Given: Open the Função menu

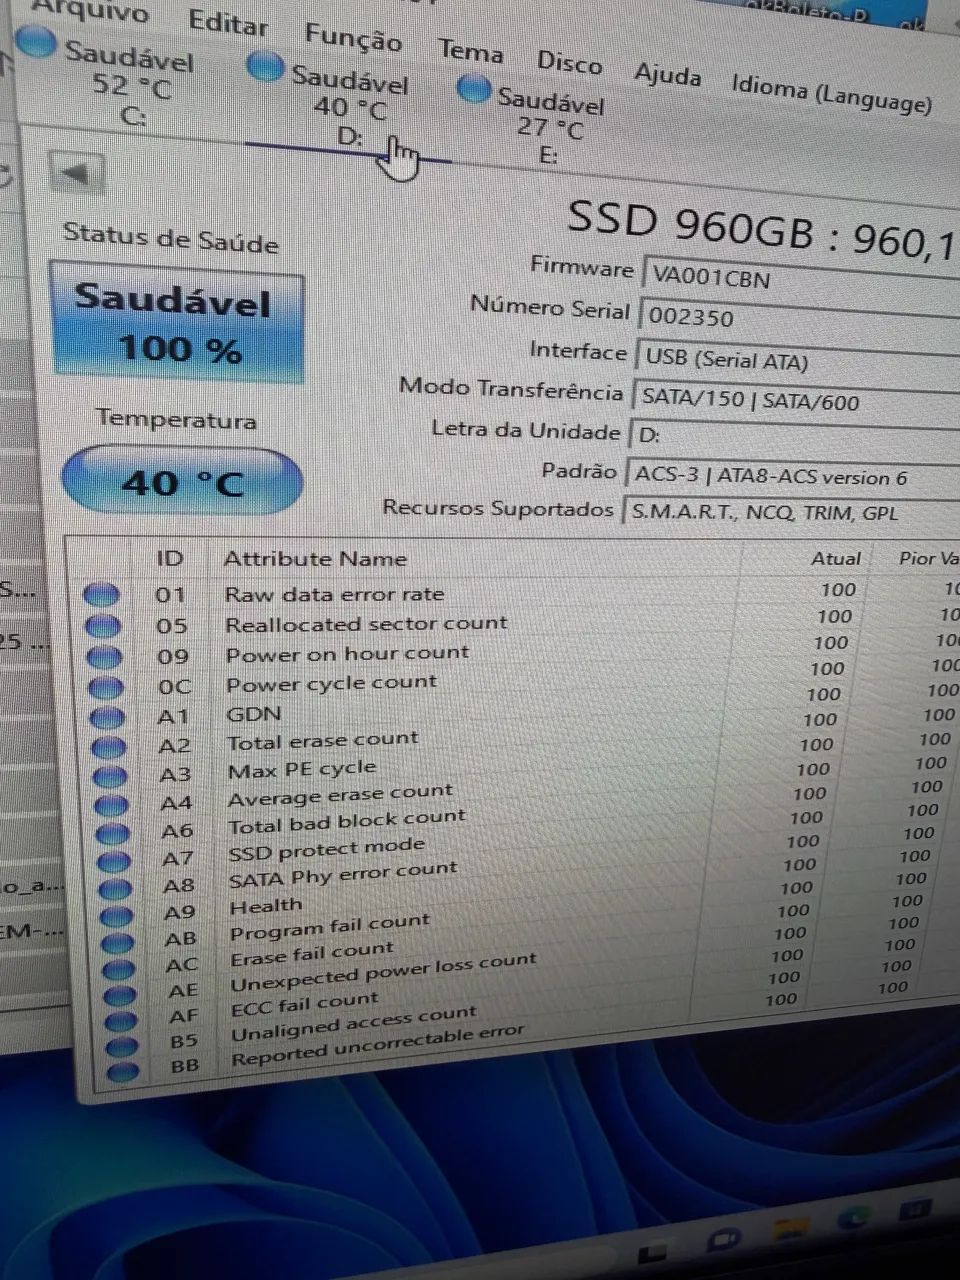Looking at the screenshot, I should click(x=353, y=37).
